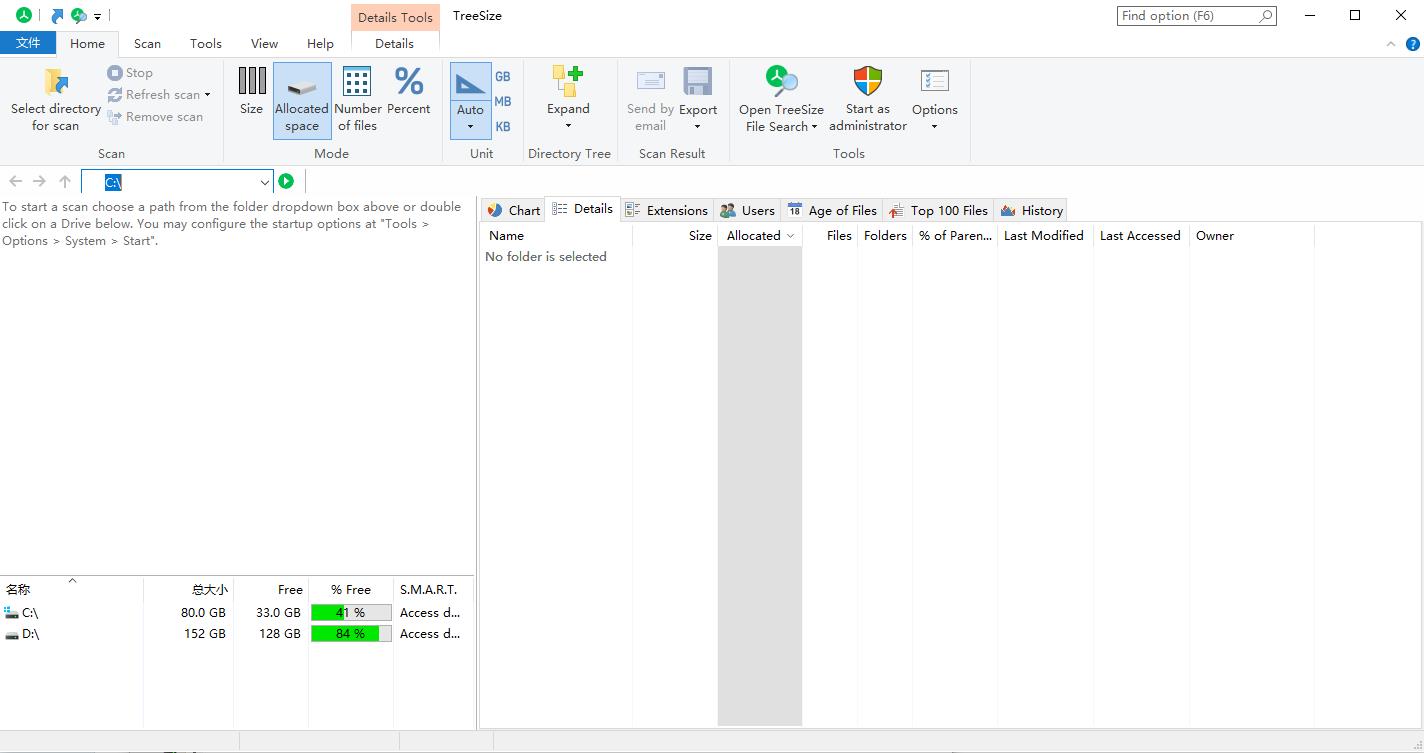Toggle the Auto unit button
This screenshot has height=753, width=1424.
[x=470, y=99]
